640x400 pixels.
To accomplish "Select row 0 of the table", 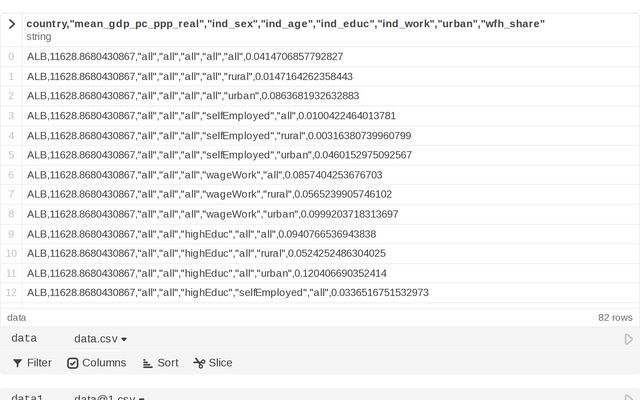I will 198,56.
